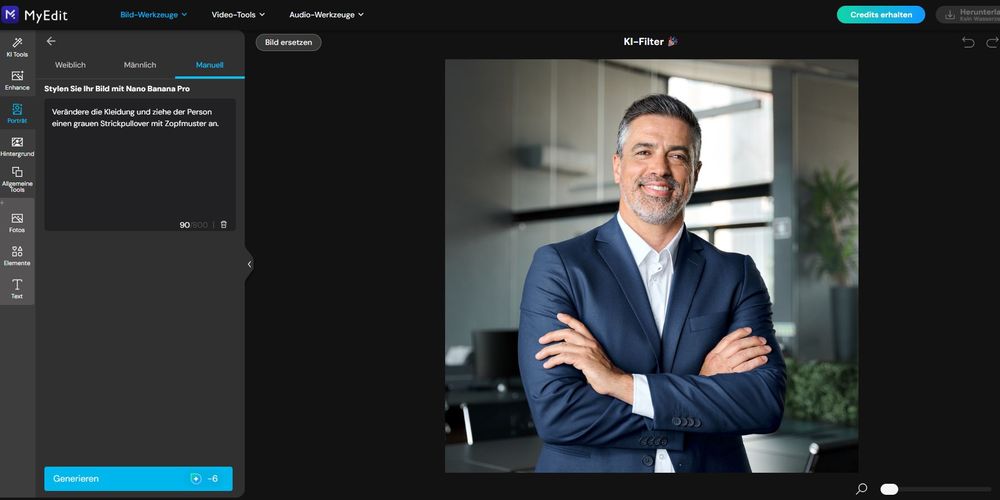Screen dimensions: 1000x500
Task: Click the zoom slider handle
Action: (889, 489)
